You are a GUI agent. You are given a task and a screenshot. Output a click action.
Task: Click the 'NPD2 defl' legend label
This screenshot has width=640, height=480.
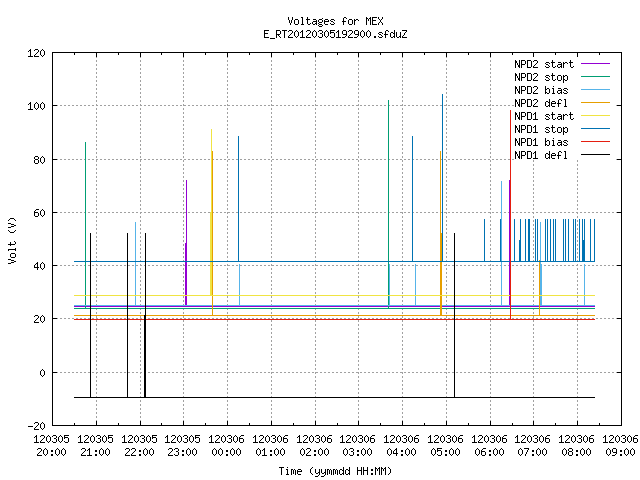[x=541, y=103]
